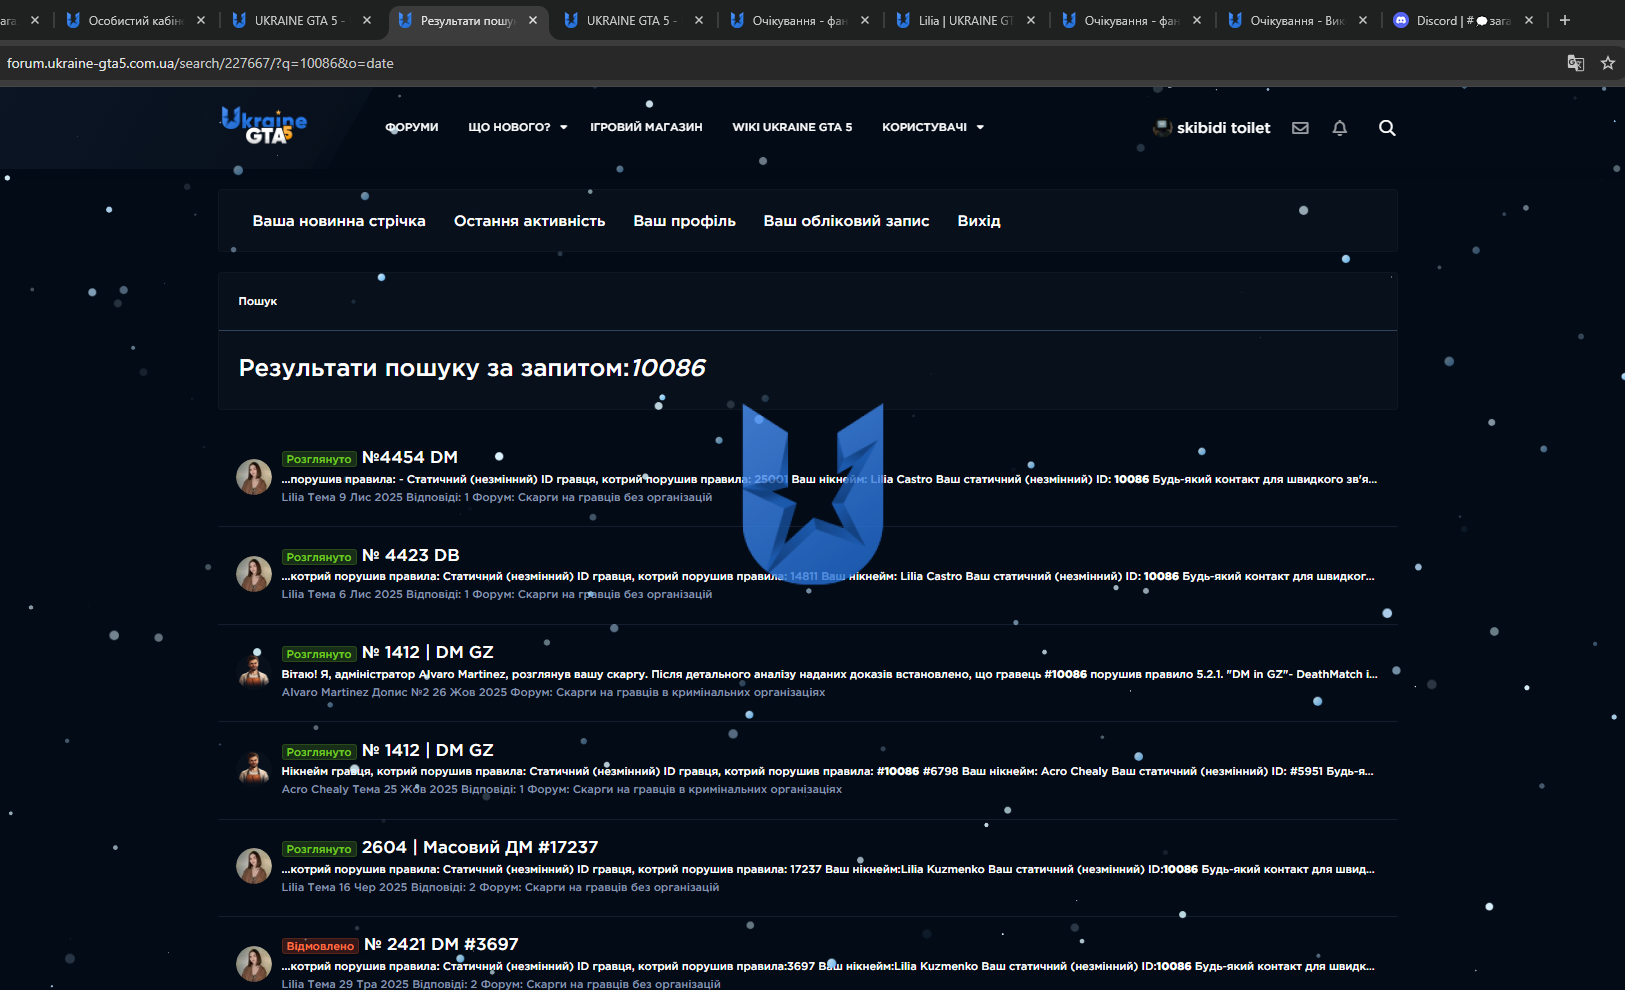
Task: Open the Ігровий магазин menu item
Action: pyautogui.click(x=646, y=127)
